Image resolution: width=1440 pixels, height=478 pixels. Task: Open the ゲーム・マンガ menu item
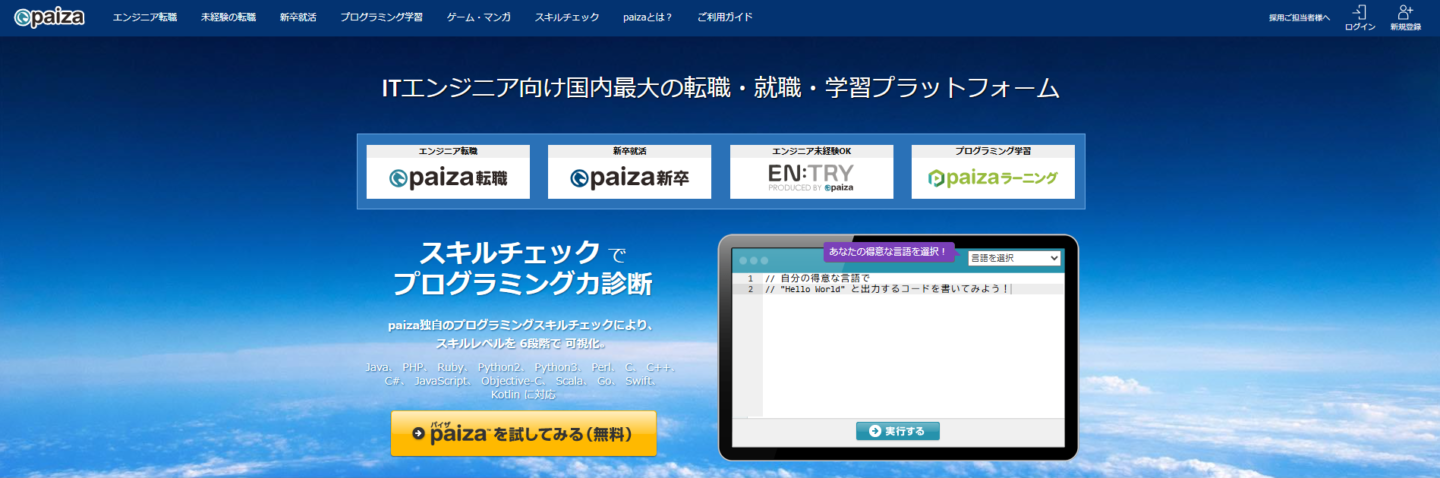476,18
